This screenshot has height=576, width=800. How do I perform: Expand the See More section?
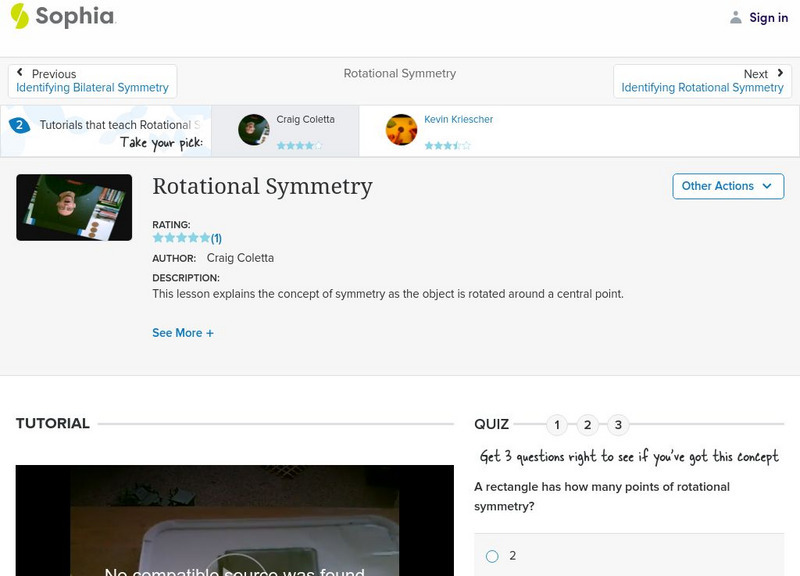[x=183, y=333]
